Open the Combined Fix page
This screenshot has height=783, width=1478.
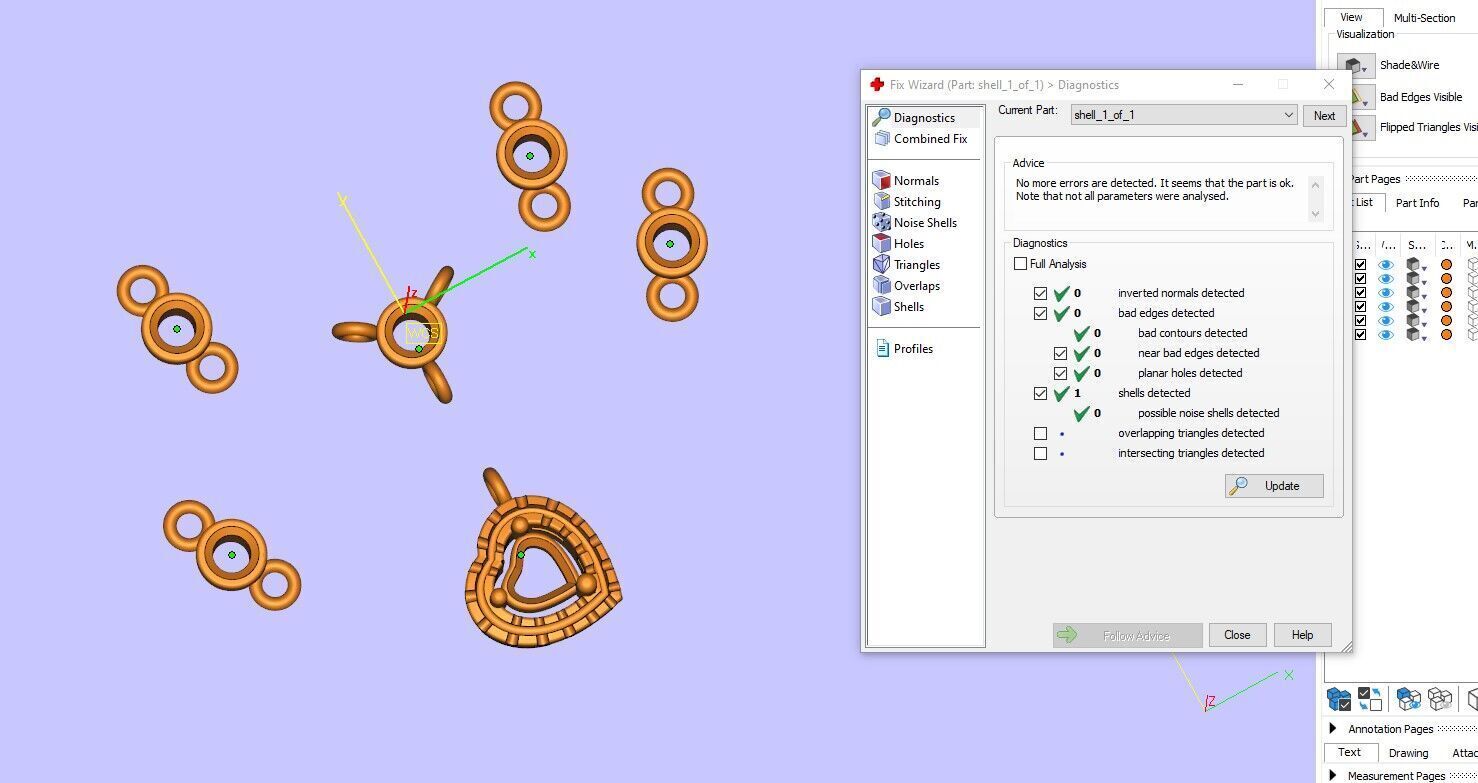[x=920, y=139]
